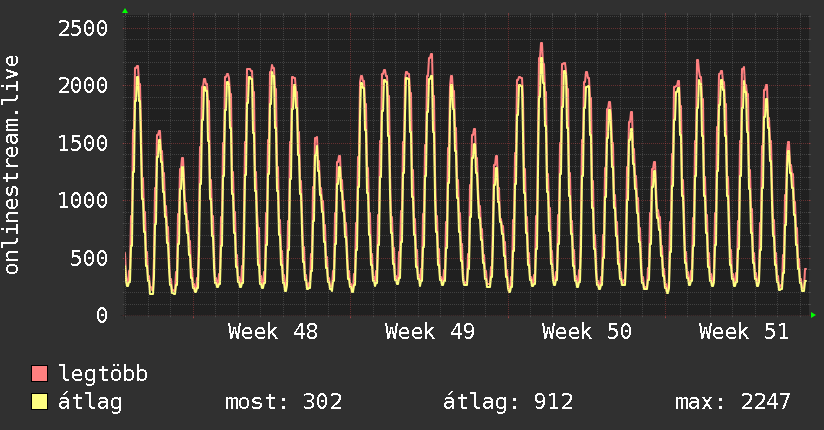Click the 1000 y-axis tick label
Screen dimensions: 824x430
point(80,201)
